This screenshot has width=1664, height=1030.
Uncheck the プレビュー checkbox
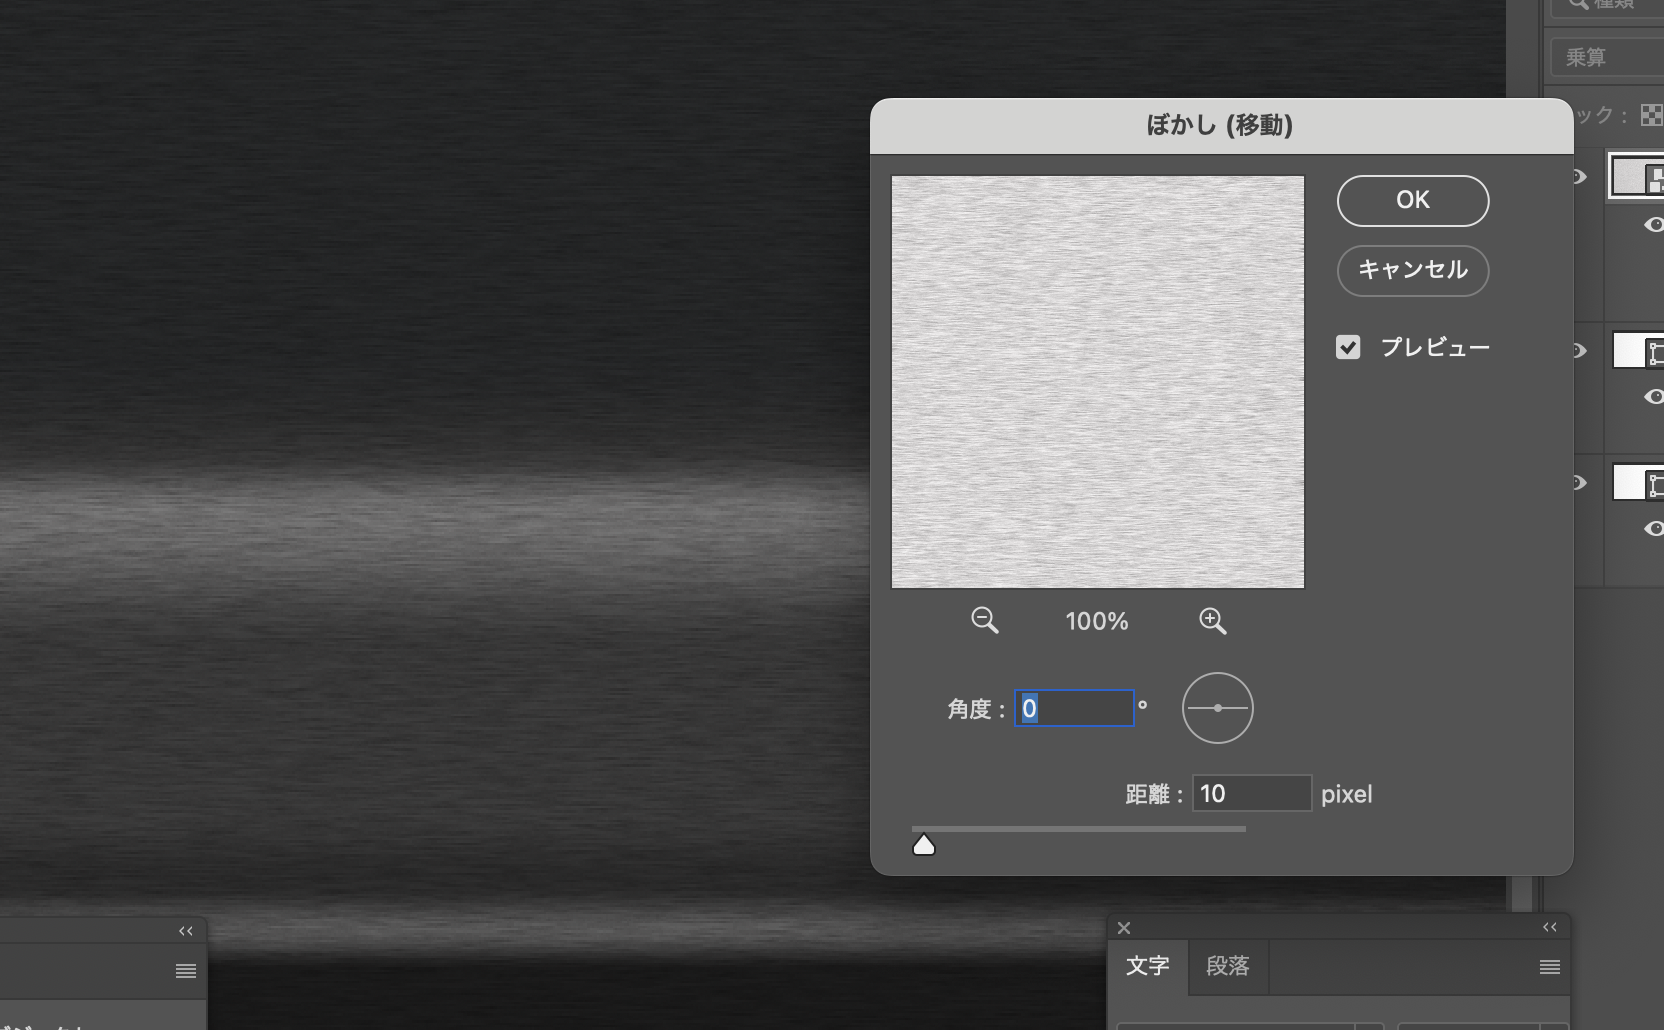point(1348,347)
